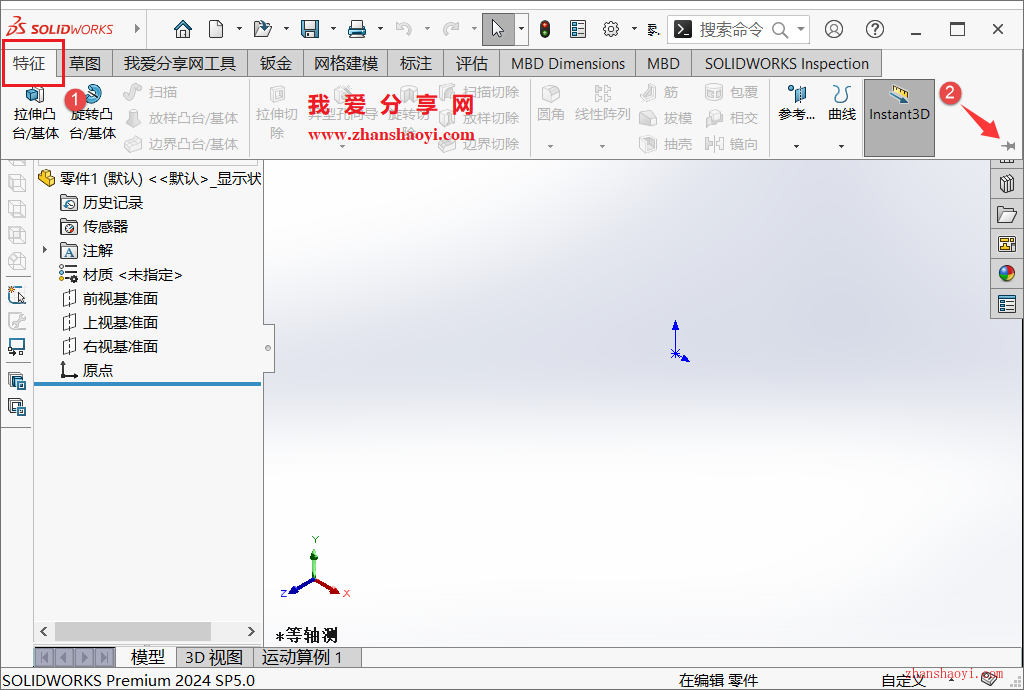Select Revolved Boss/Base (旋转凸台/基体)
1024x690 pixels.
pos(93,113)
